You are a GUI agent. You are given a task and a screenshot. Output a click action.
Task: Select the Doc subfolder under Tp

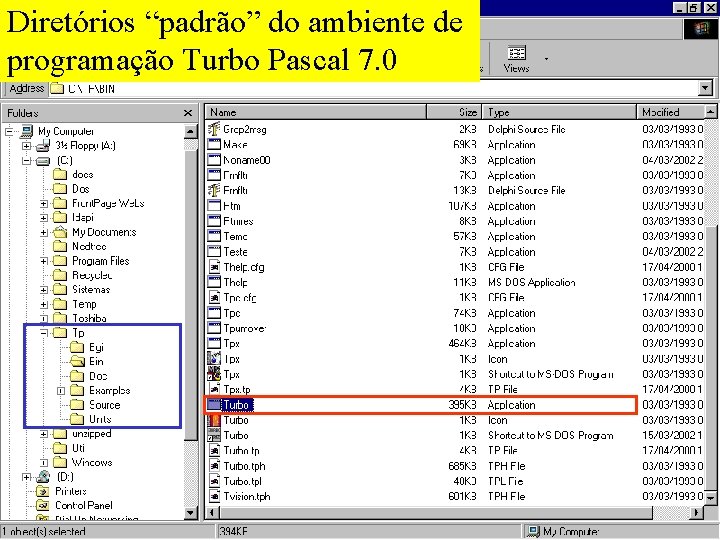point(98,376)
